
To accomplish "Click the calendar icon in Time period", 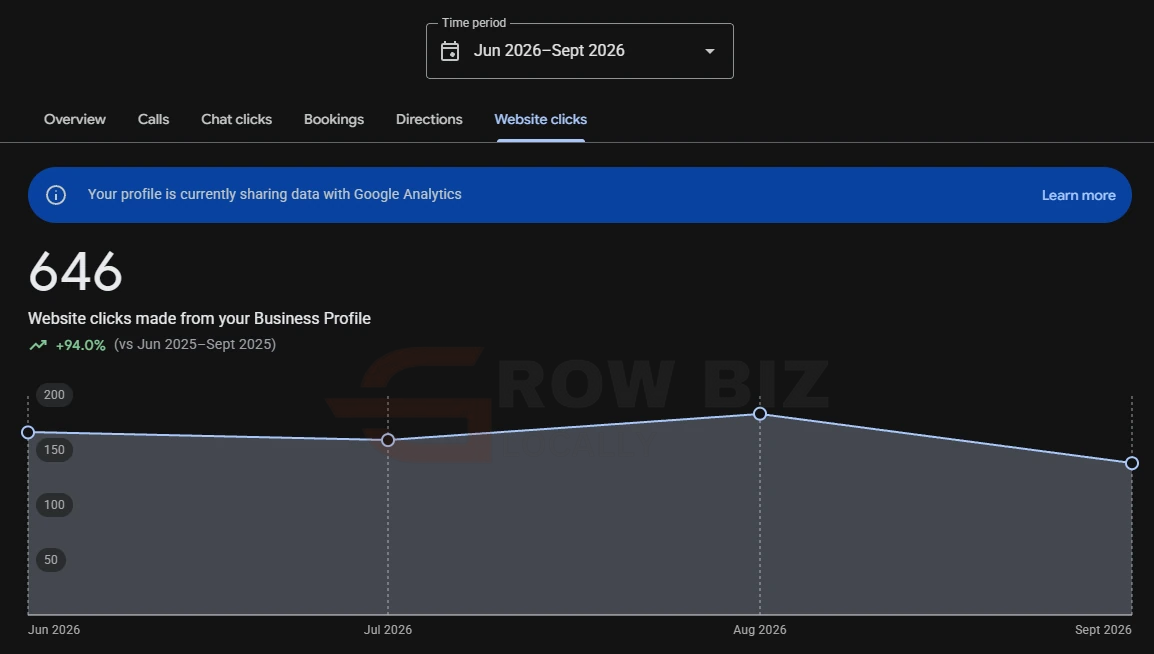I will pyautogui.click(x=450, y=51).
